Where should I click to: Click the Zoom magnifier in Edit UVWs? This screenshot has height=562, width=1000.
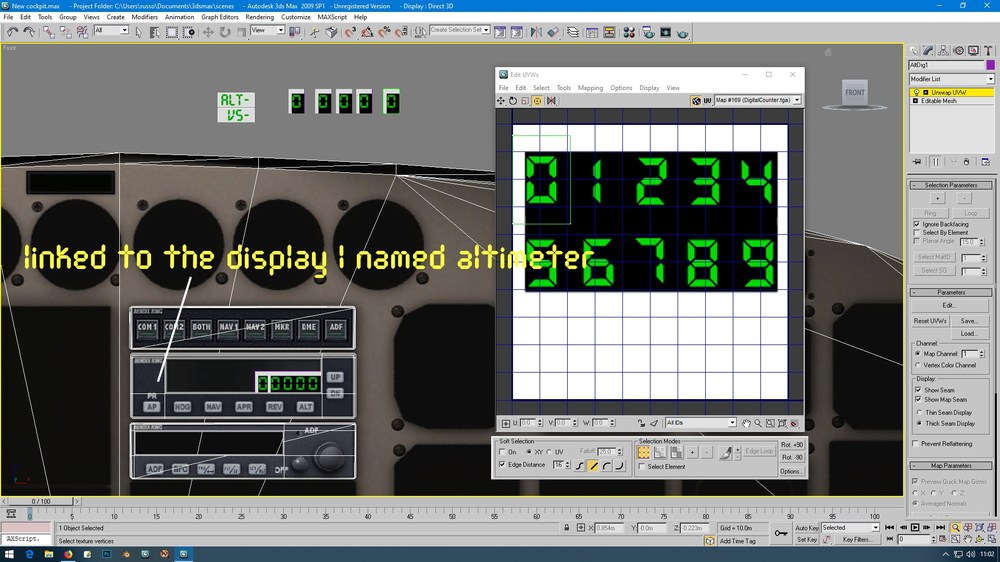click(758, 423)
